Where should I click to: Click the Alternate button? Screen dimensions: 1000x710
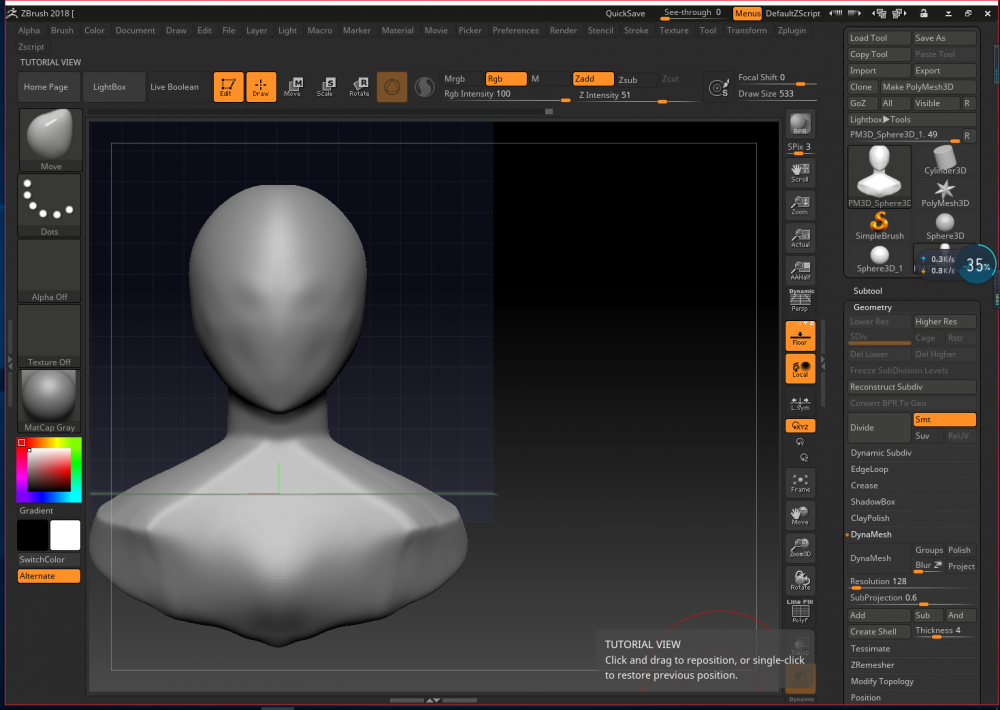pyautogui.click(x=49, y=576)
